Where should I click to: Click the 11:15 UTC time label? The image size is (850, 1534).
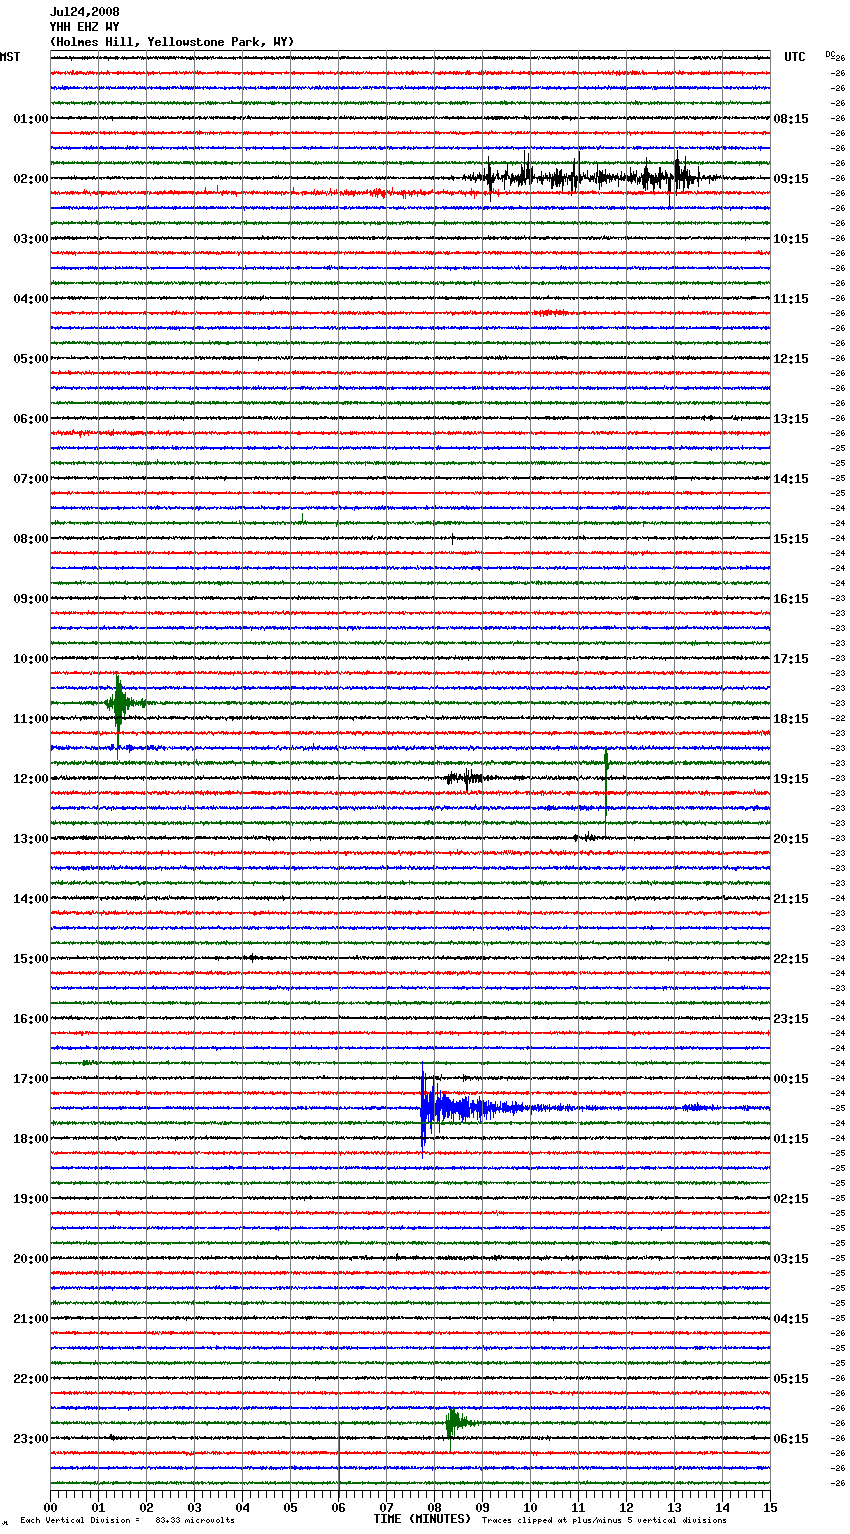click(791, 299)
